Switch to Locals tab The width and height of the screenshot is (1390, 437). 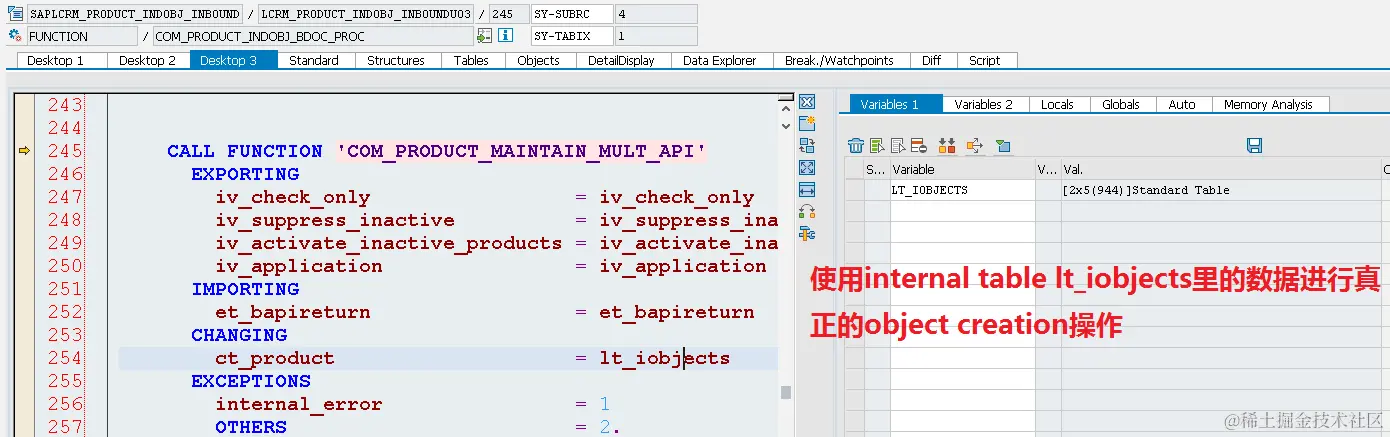point(1057,104)
